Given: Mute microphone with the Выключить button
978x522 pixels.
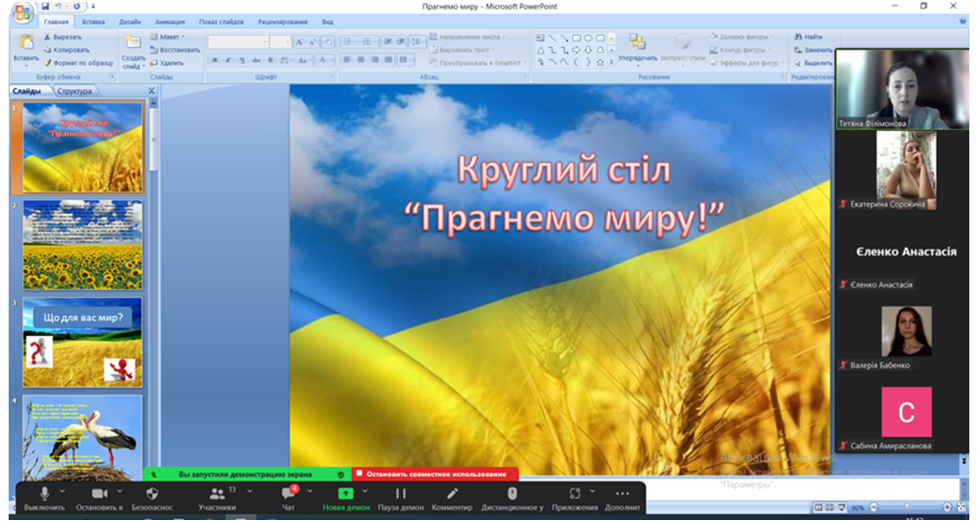Looking at the screenshot, I should click(44, 494).
